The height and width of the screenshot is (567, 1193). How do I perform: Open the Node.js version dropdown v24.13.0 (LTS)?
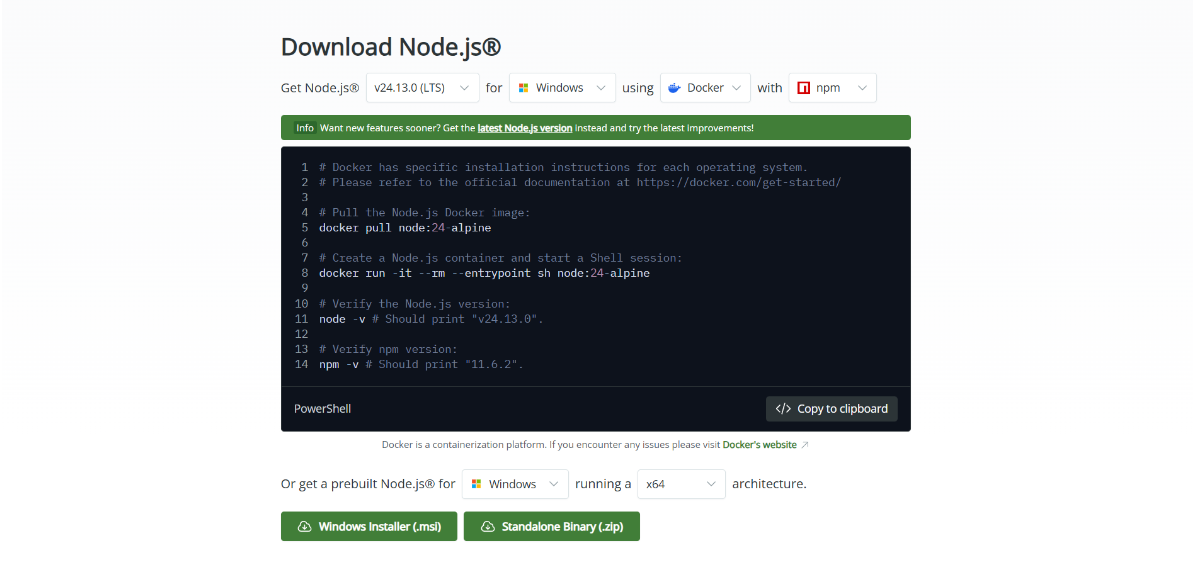point(422,88)
